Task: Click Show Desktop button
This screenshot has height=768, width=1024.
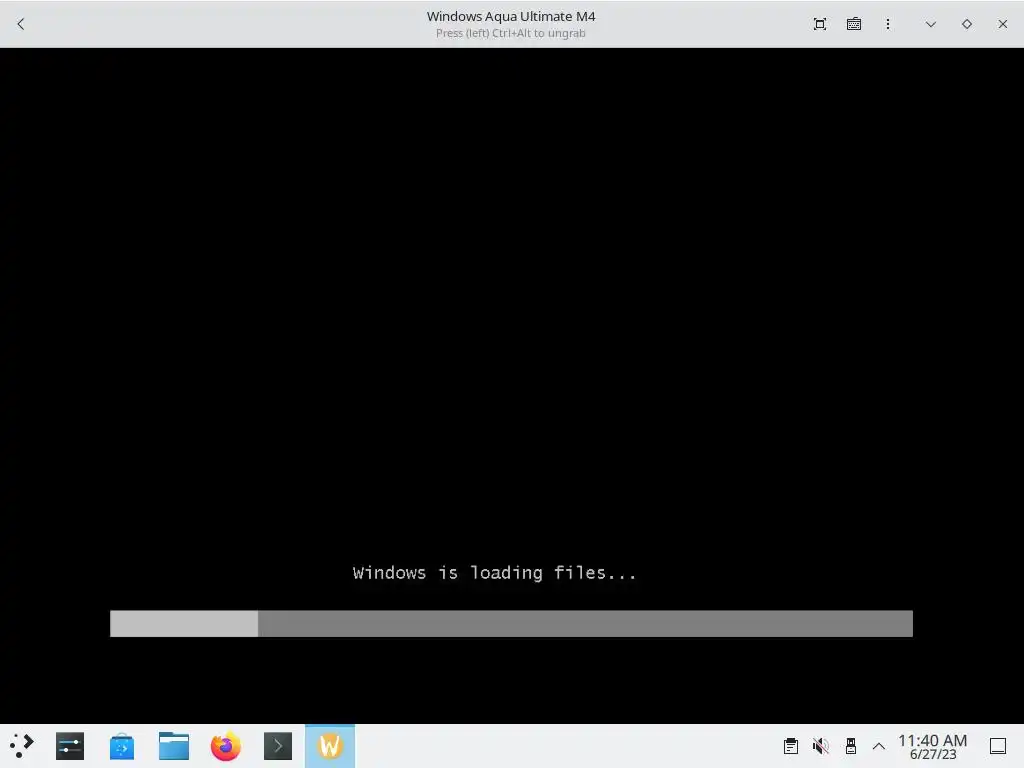Action: point(998,746)
